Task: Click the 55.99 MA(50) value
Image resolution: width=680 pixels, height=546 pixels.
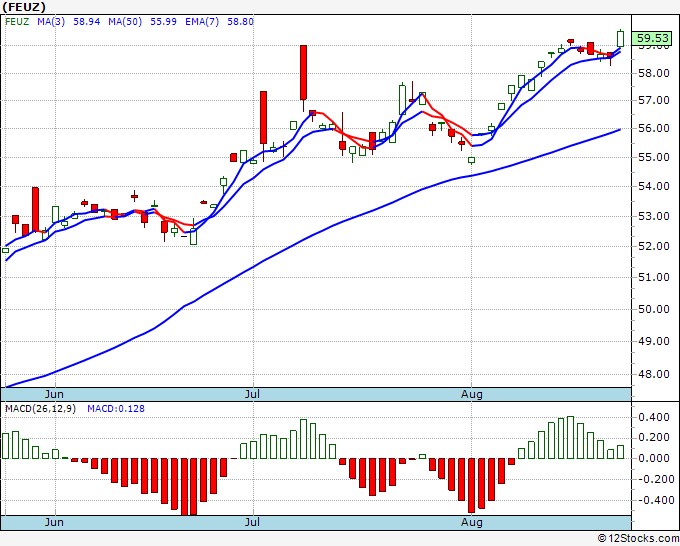Action: coord(163,22)
